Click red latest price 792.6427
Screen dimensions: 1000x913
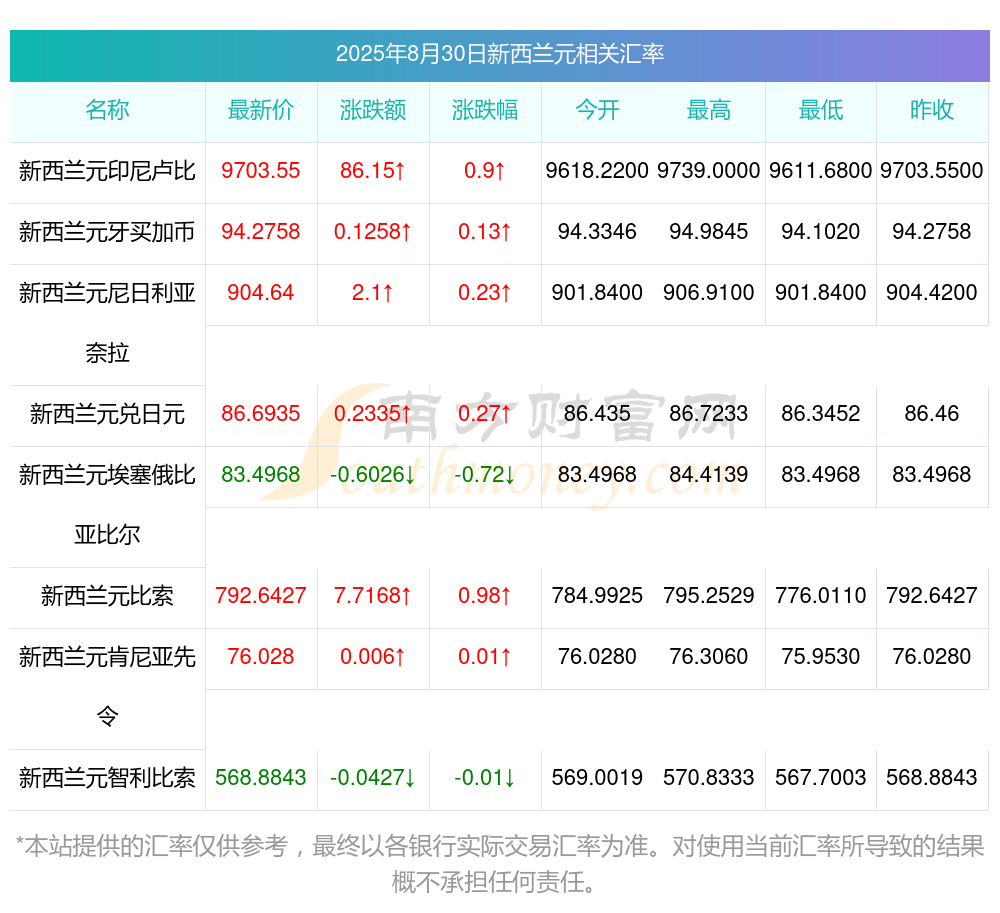(x=260, y=595)
